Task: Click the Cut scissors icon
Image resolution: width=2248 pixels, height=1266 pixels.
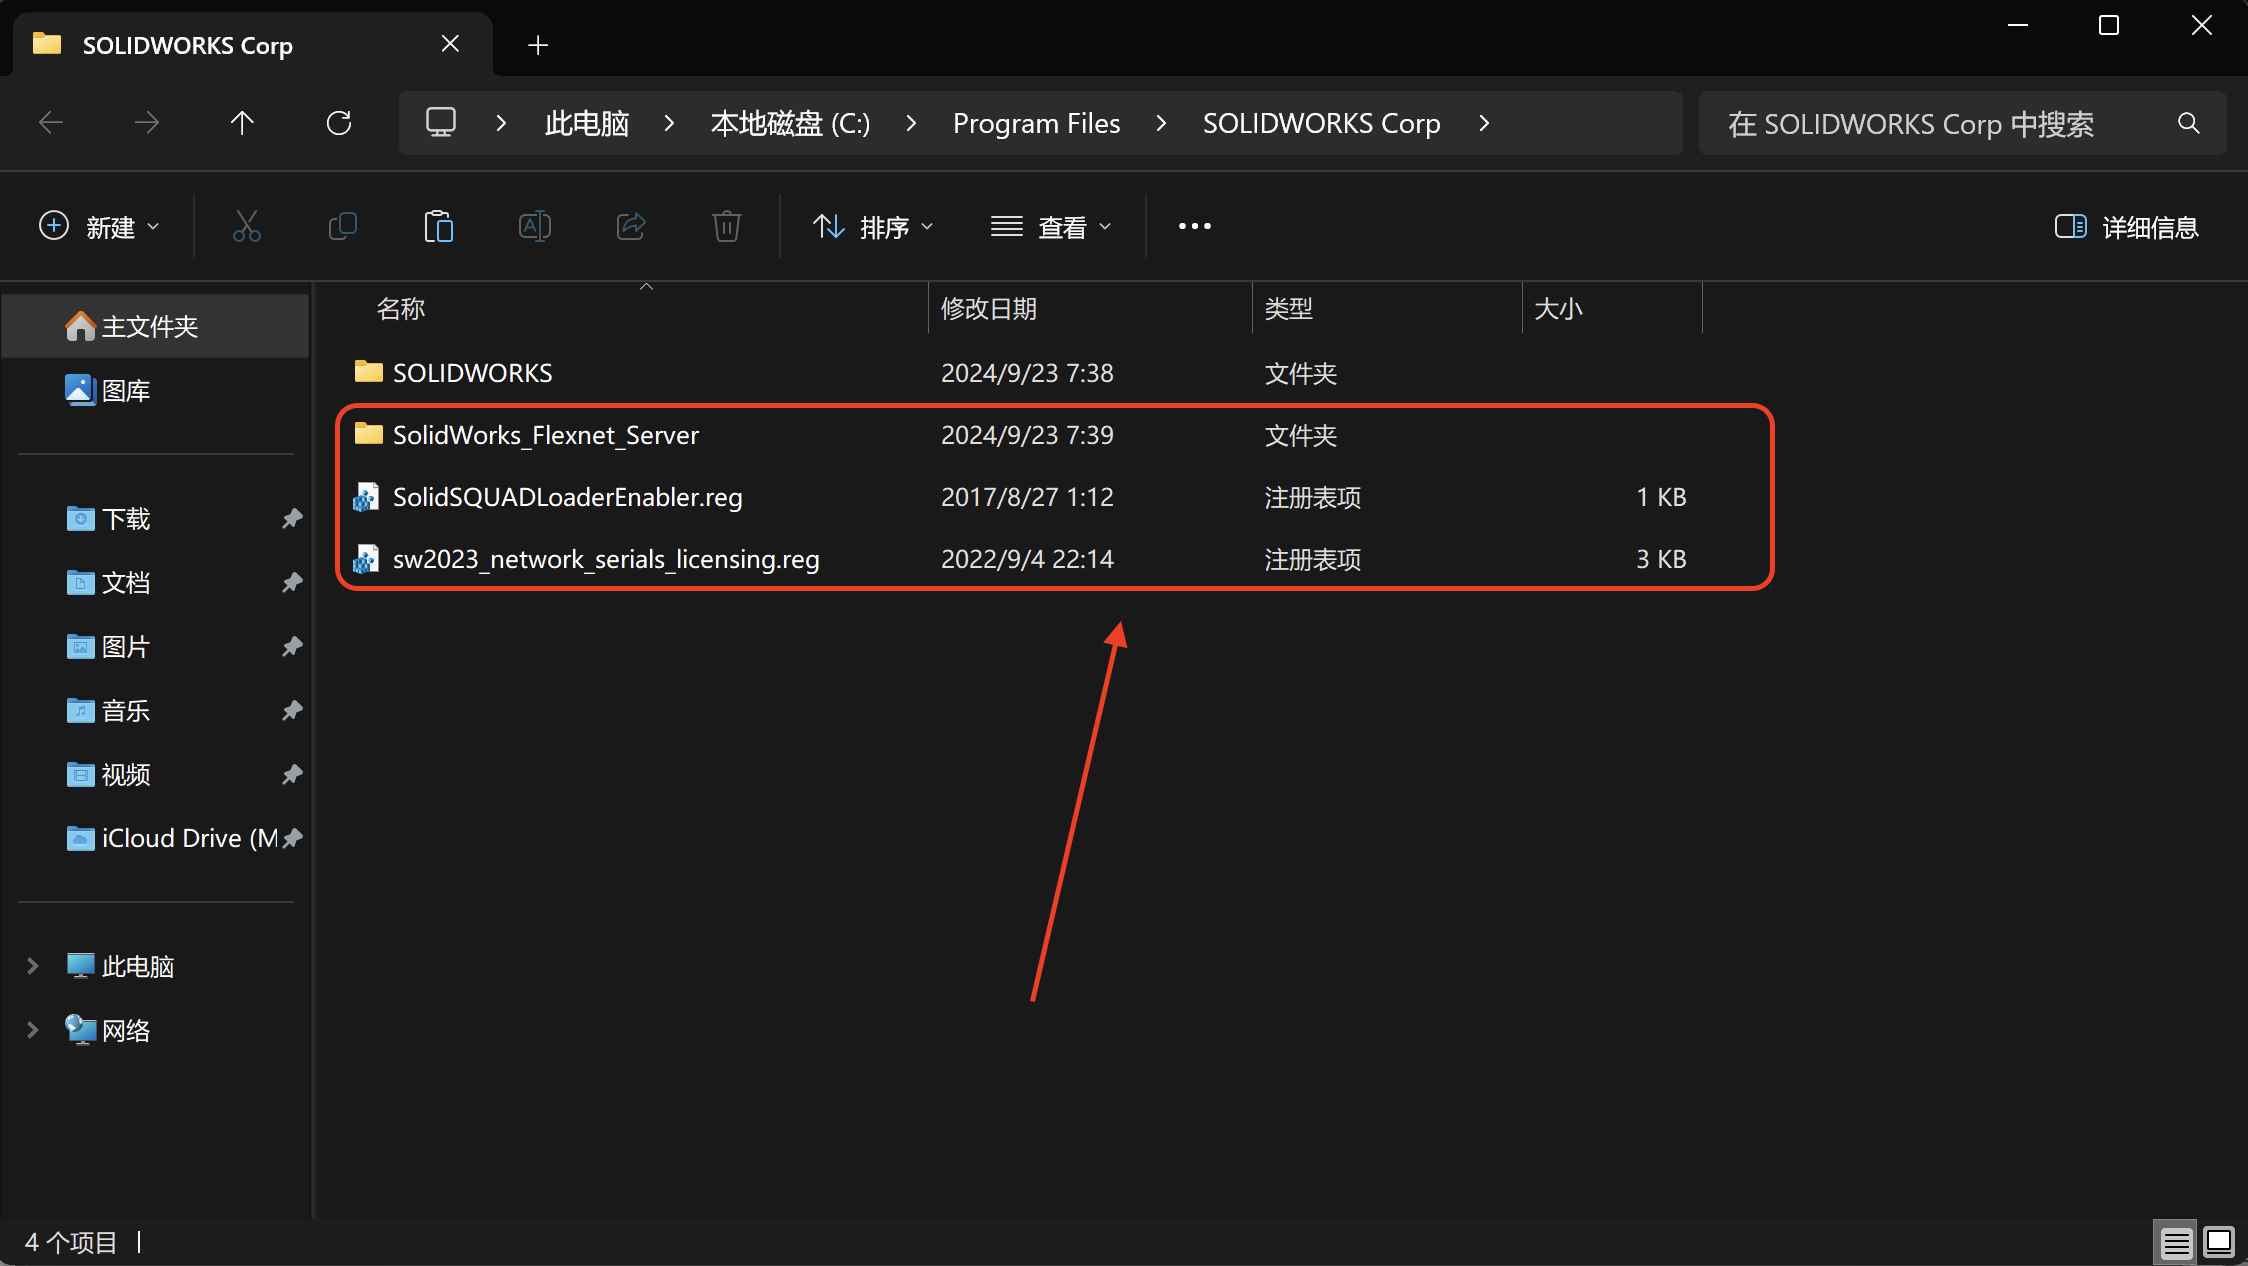Action: click(246, 227)
